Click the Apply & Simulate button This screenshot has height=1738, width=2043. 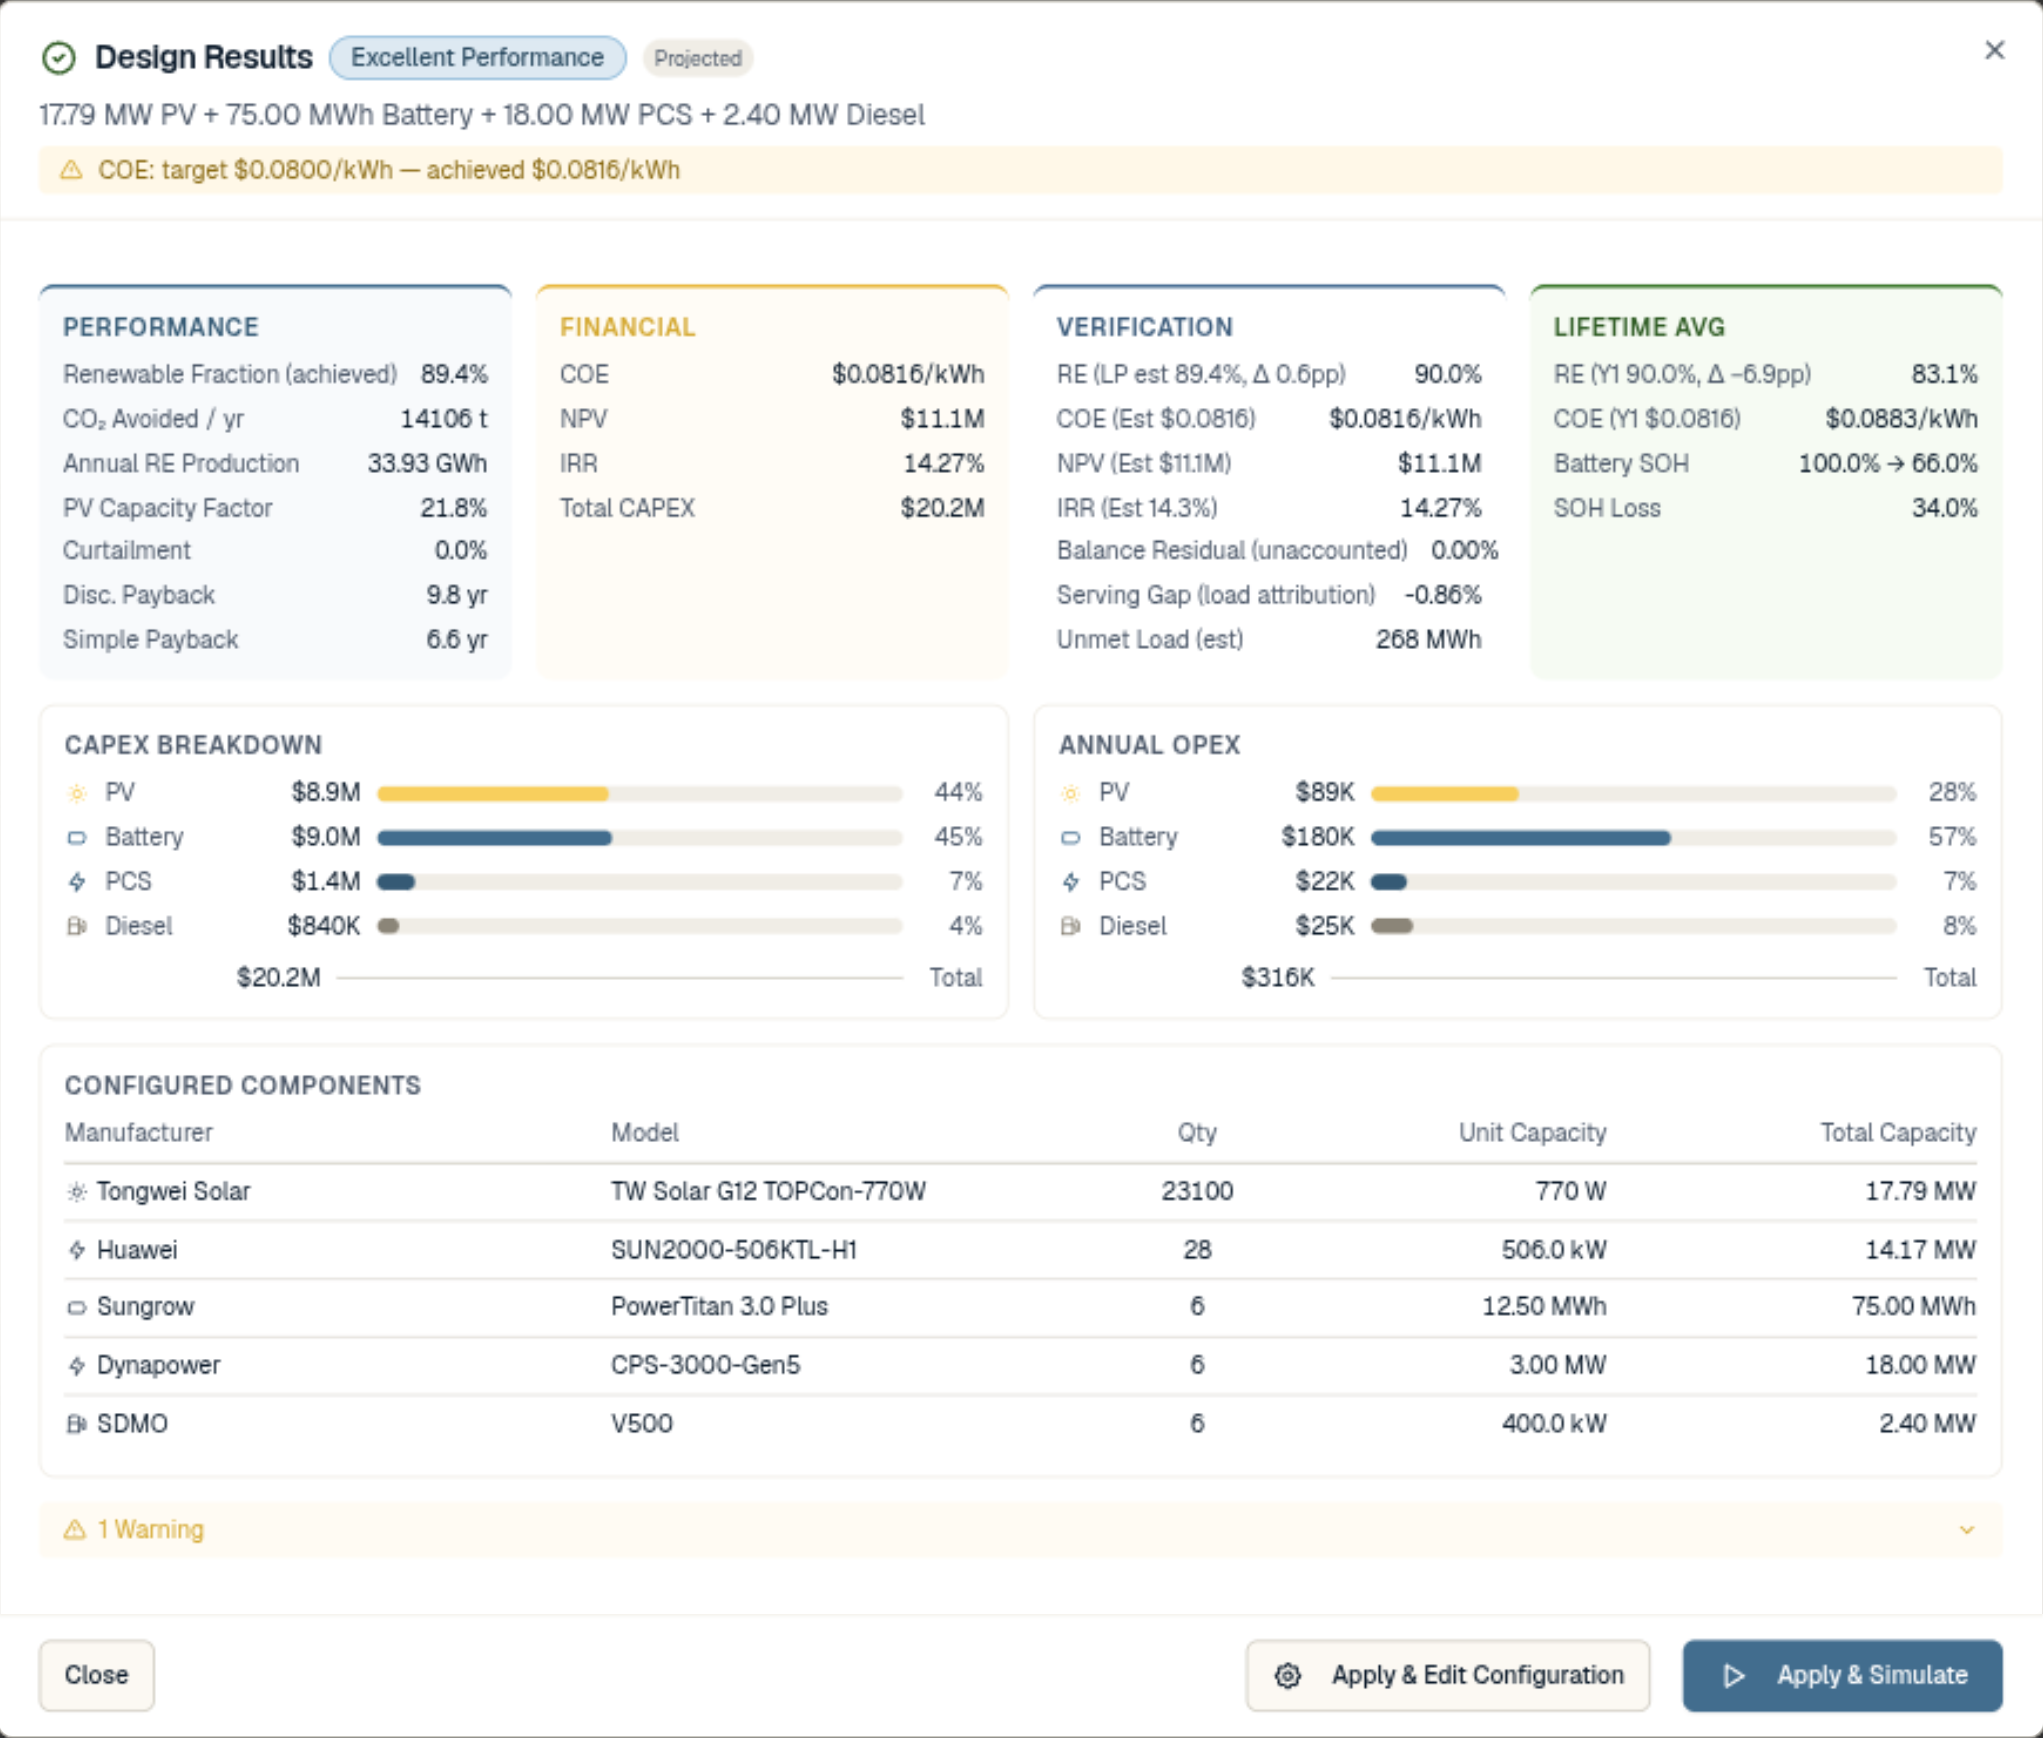pyautogui.click(x=1843, y=1675)
